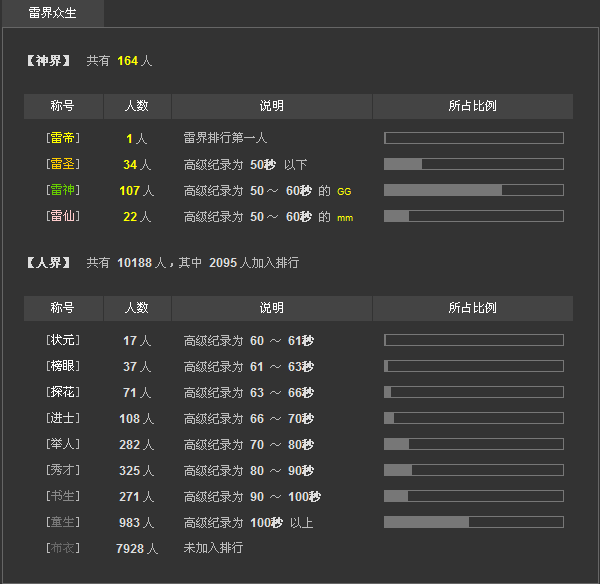Click the 【神界】 section heading
600x584 pixels.
tap(48, 61)
